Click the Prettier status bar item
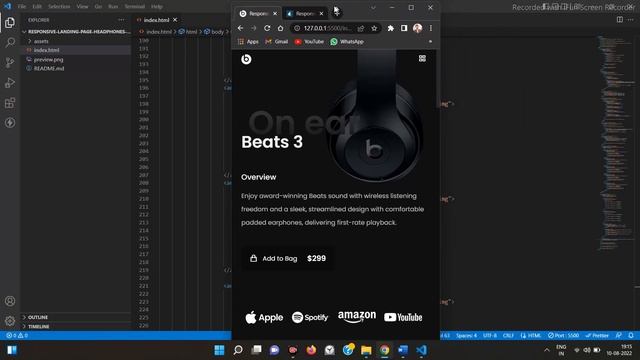Viewport: 640px width, 360px height. click(597, 336)
